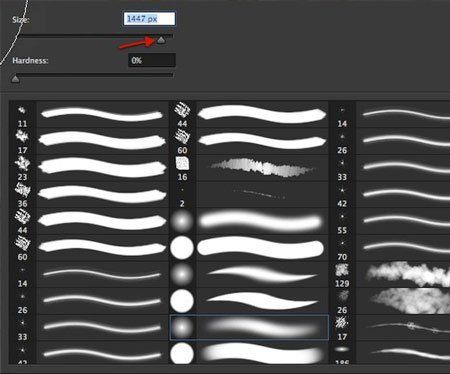The height and width of the screenshot is (374, 450).
Task: Select the hard round brush with the even thick stroke
Action: click(x=249, y=248)
